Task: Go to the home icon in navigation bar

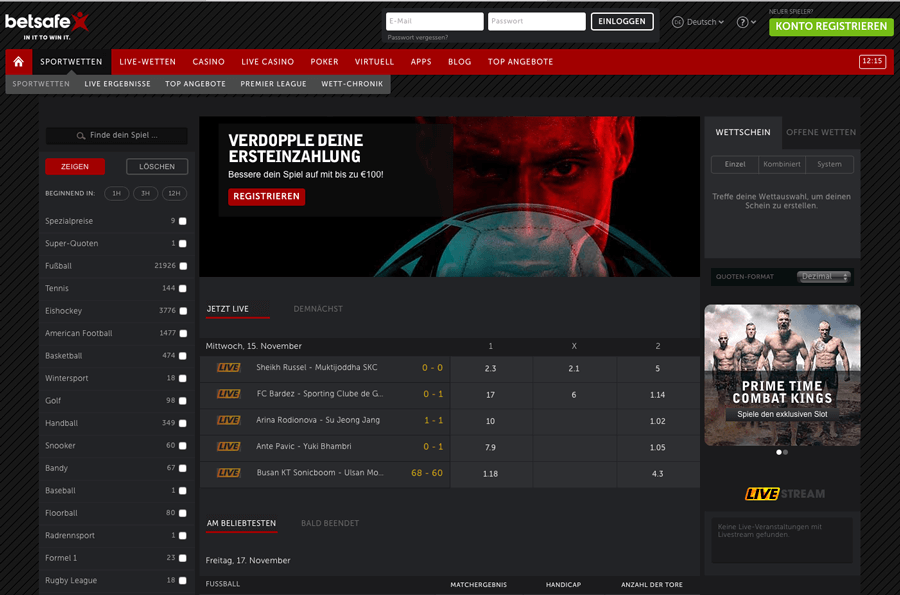Action: coord(18,61)
